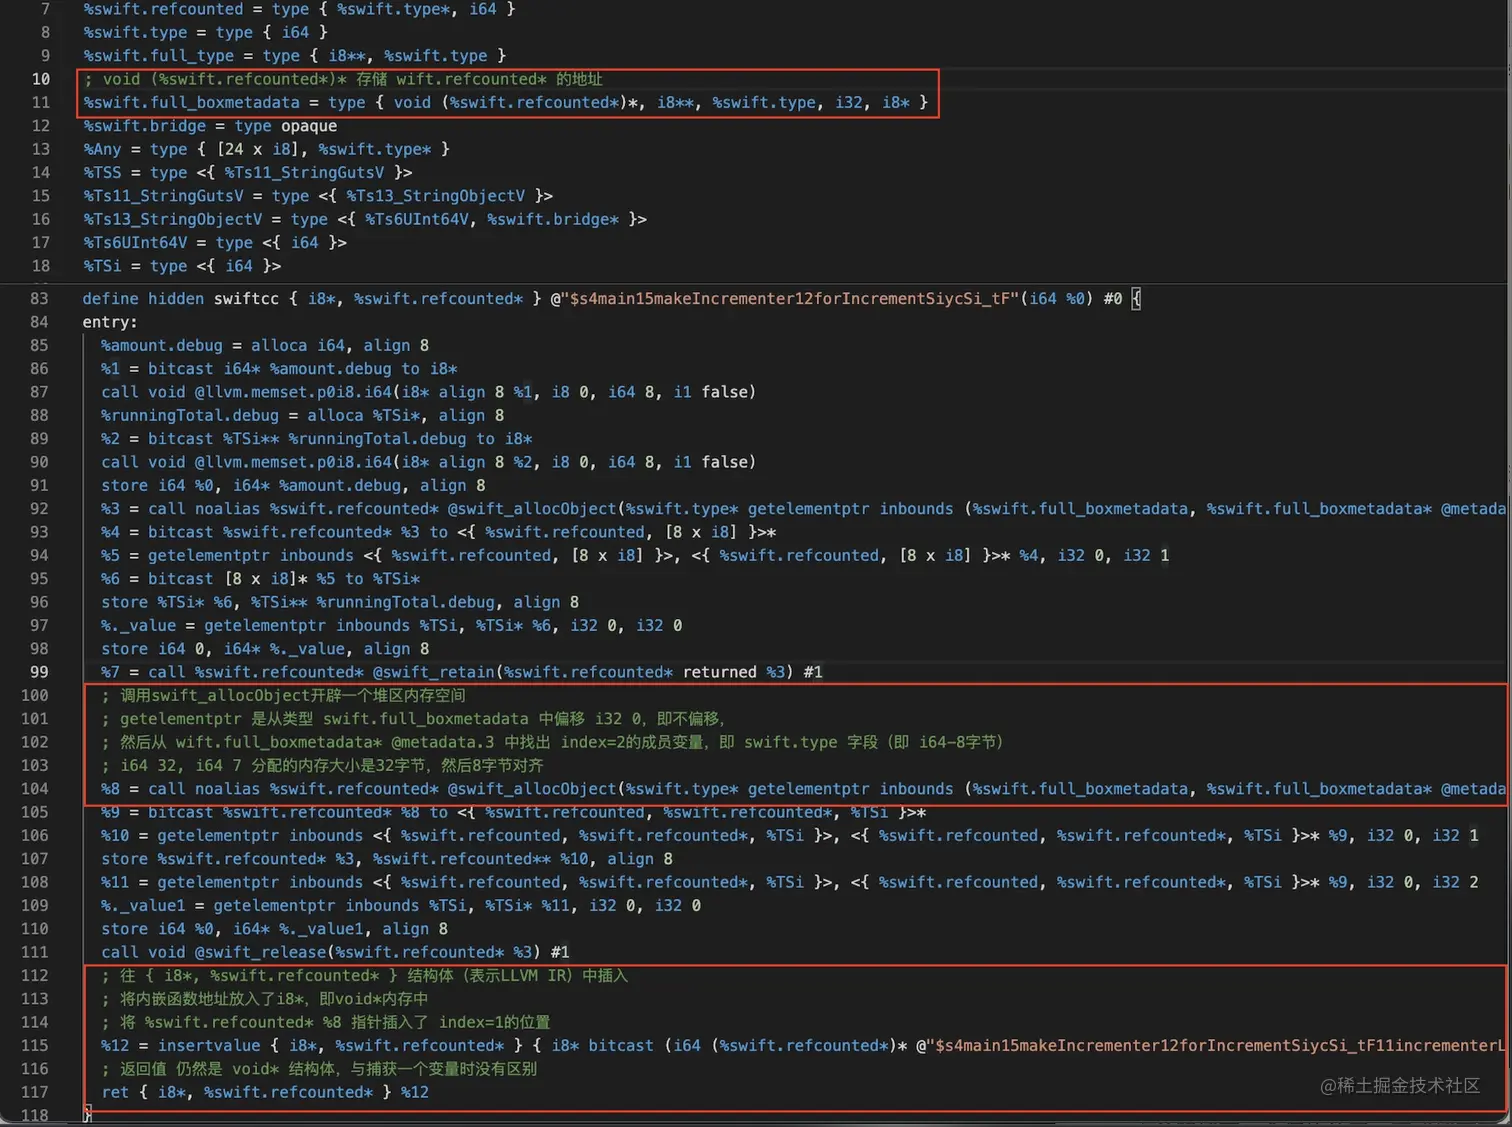The image size is (1512, 1127).
Task: Click the comment starting "; 往 { i8*, %swift.refcounted* }"
Action: pos(365,975)
